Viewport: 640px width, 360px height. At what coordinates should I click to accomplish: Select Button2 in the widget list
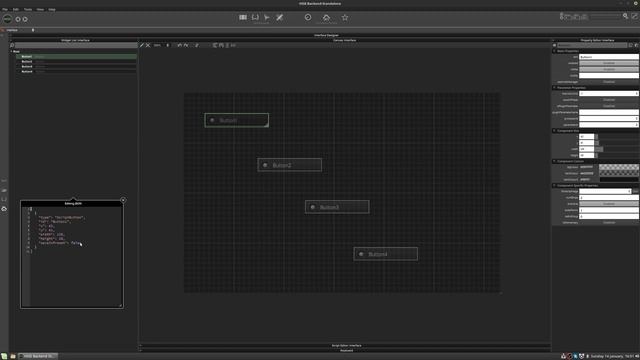(x=76, y=62)
